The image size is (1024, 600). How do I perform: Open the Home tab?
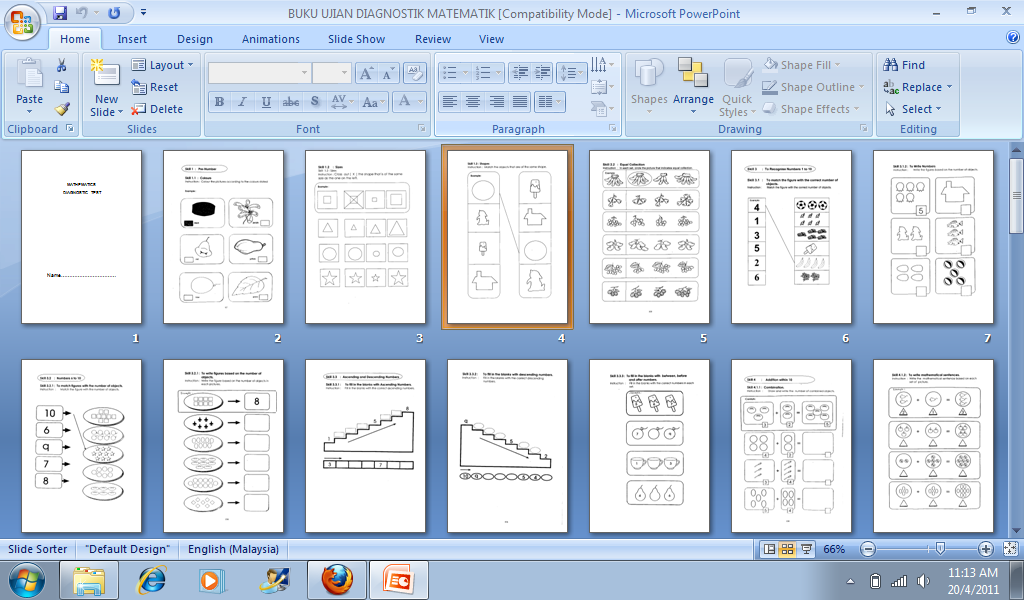click(75, 39)
